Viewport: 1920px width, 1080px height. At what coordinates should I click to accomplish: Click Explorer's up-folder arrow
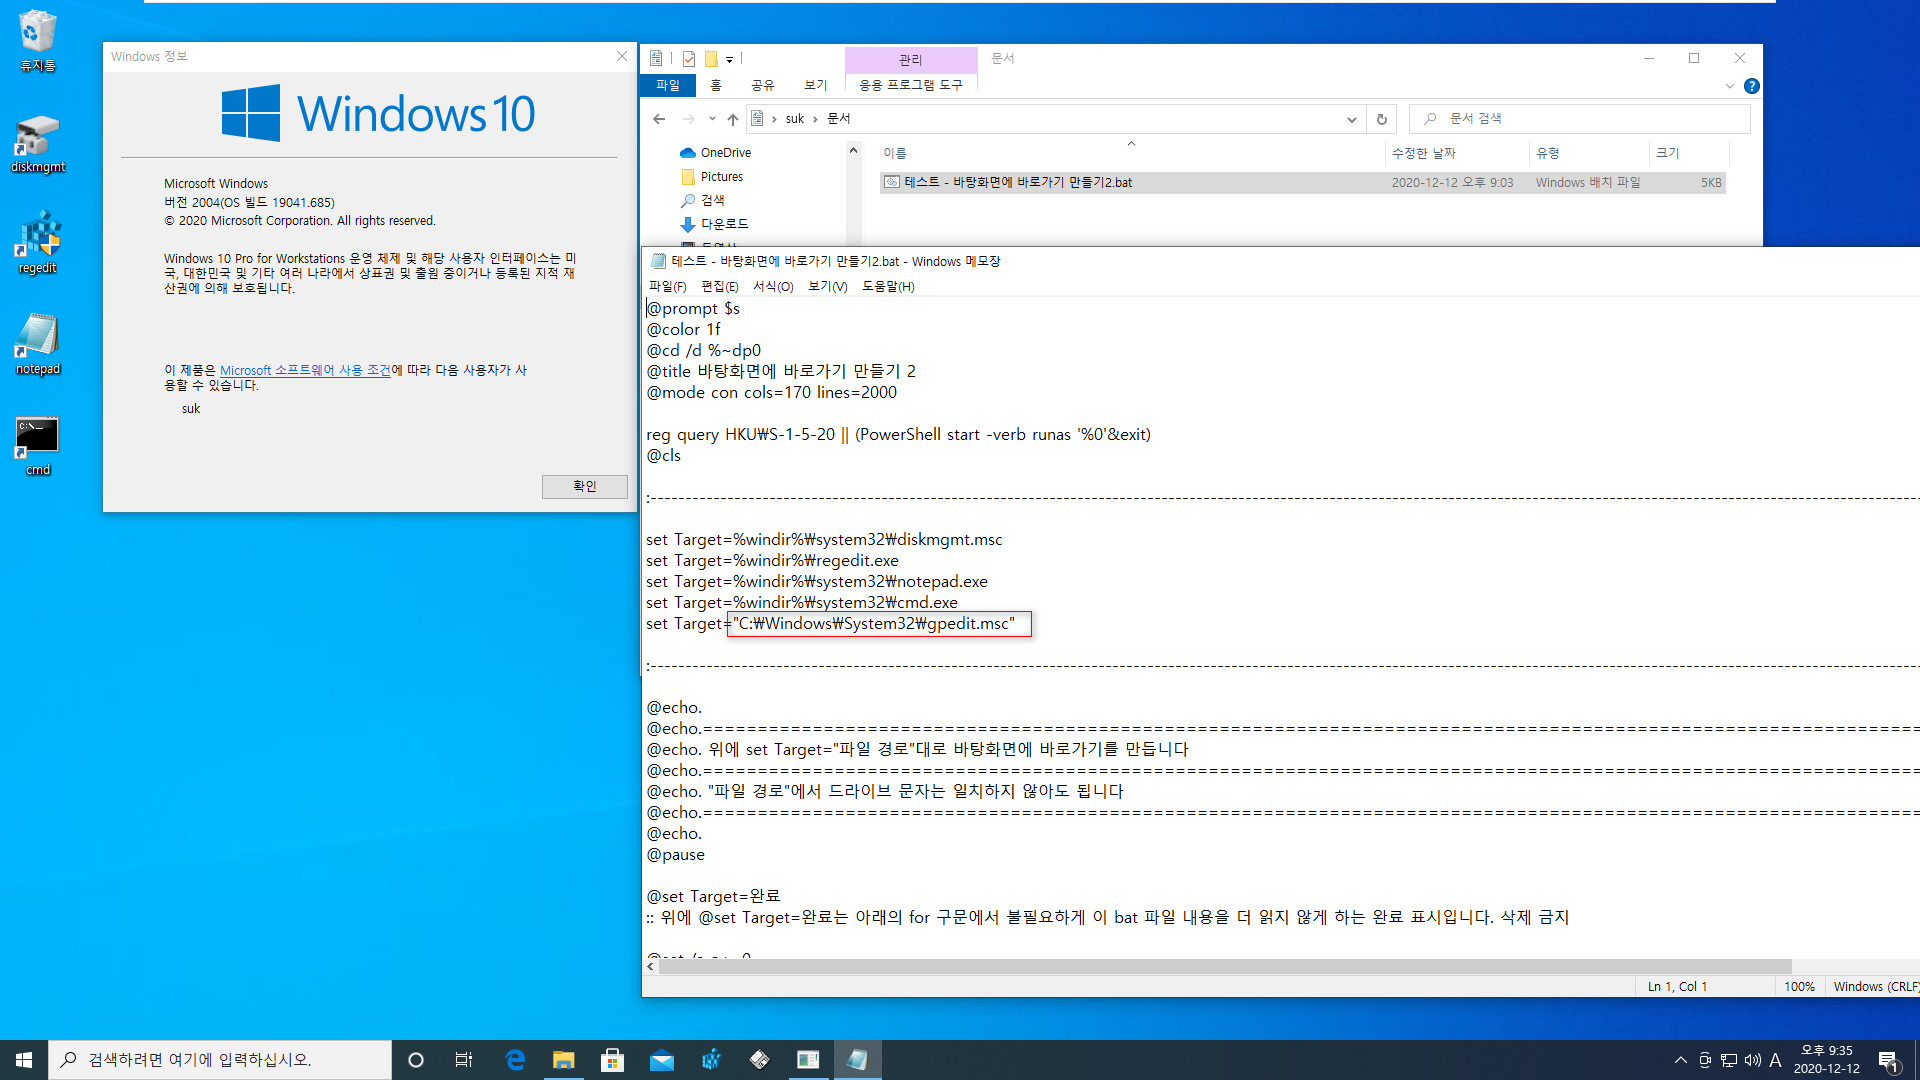[732, 119]
